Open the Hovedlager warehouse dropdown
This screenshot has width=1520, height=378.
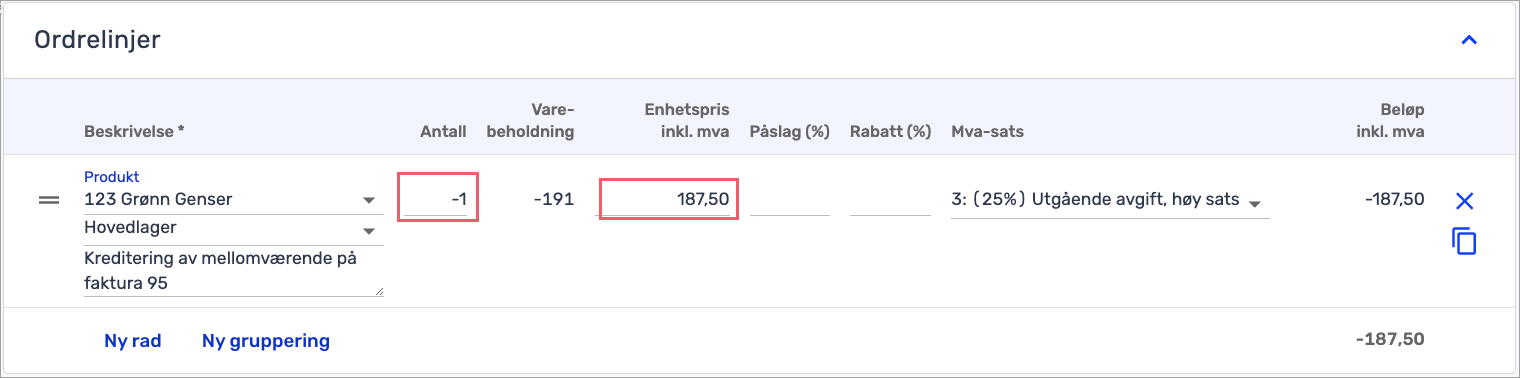pyautogui.click(x=369, y=228)
